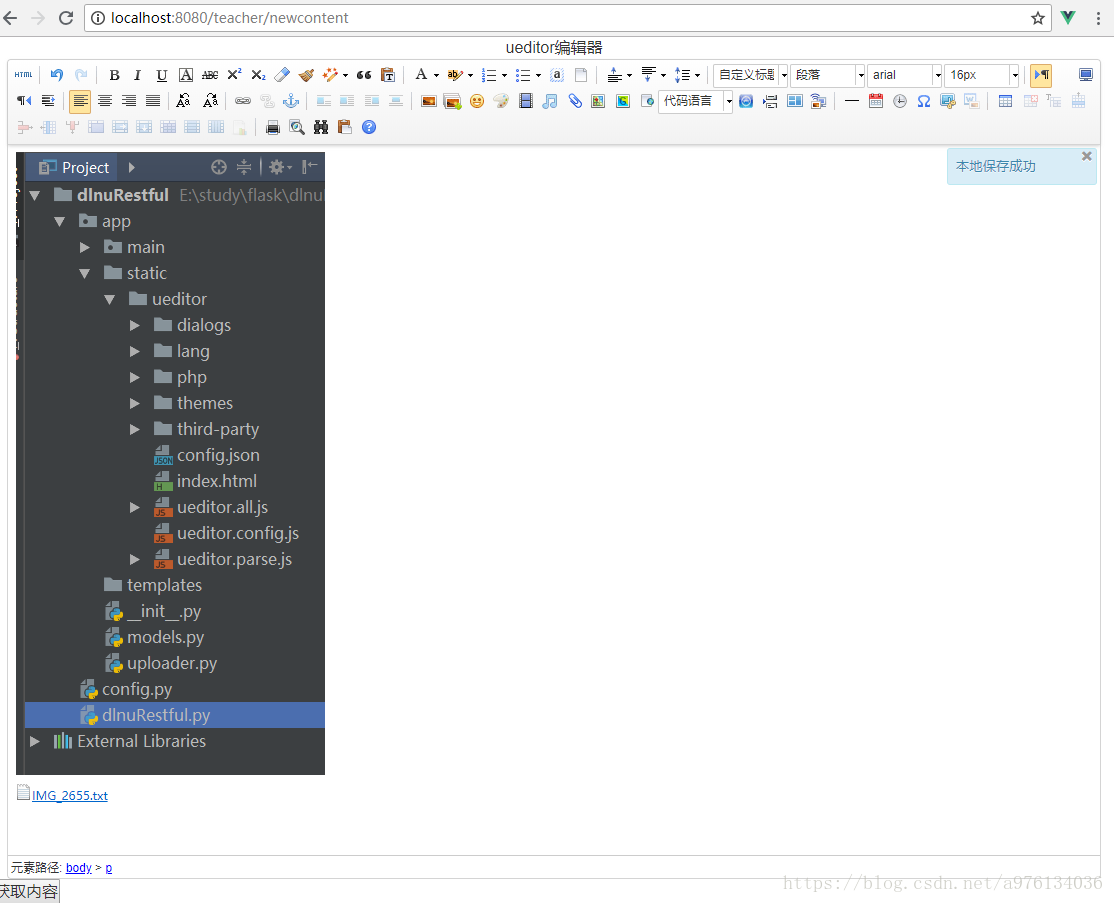Select p in the element path
Image resolution: width=1114 pixels, height=903 pixels.
(109, 867)
